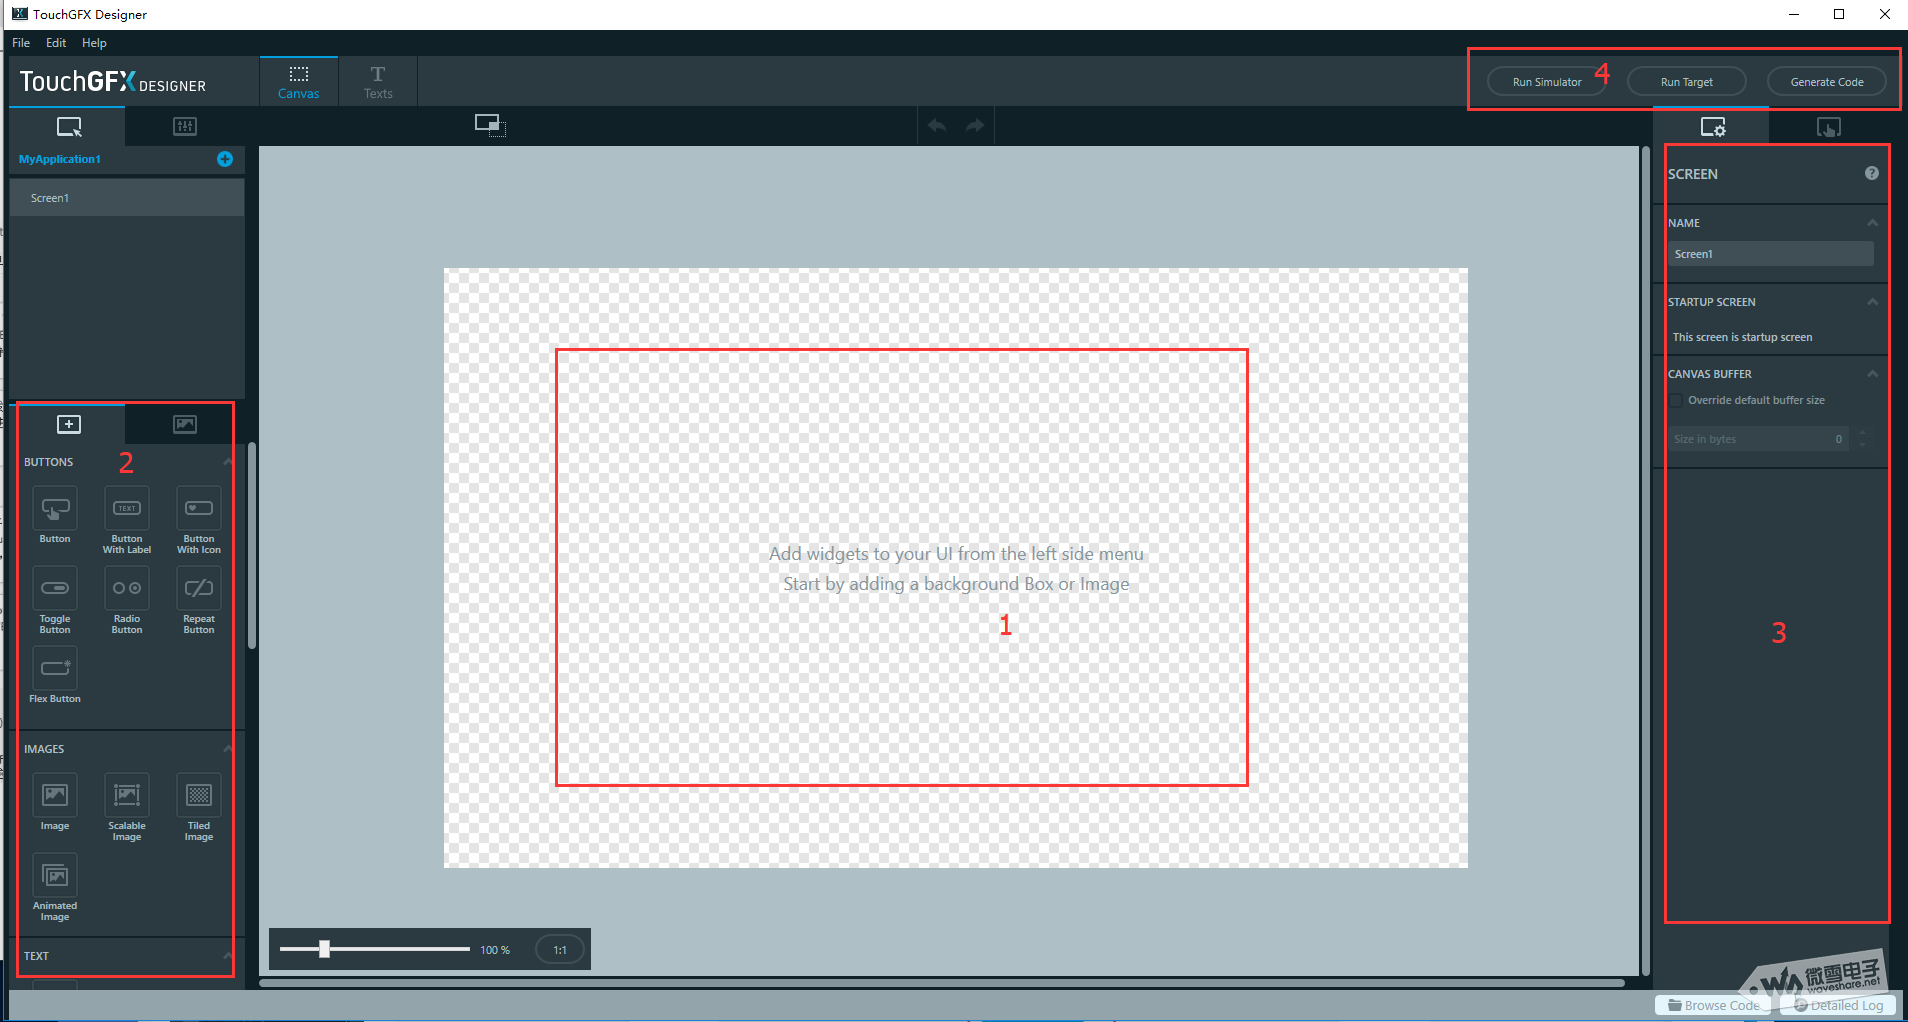Viewport: 1908px width, 1022px height.
Task: Open the Edit menu
Action: [56, 43]
